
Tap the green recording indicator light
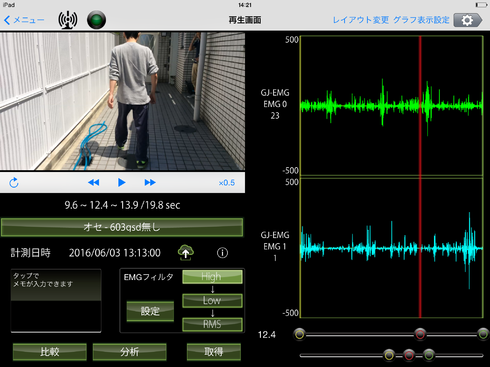point(96,20)
